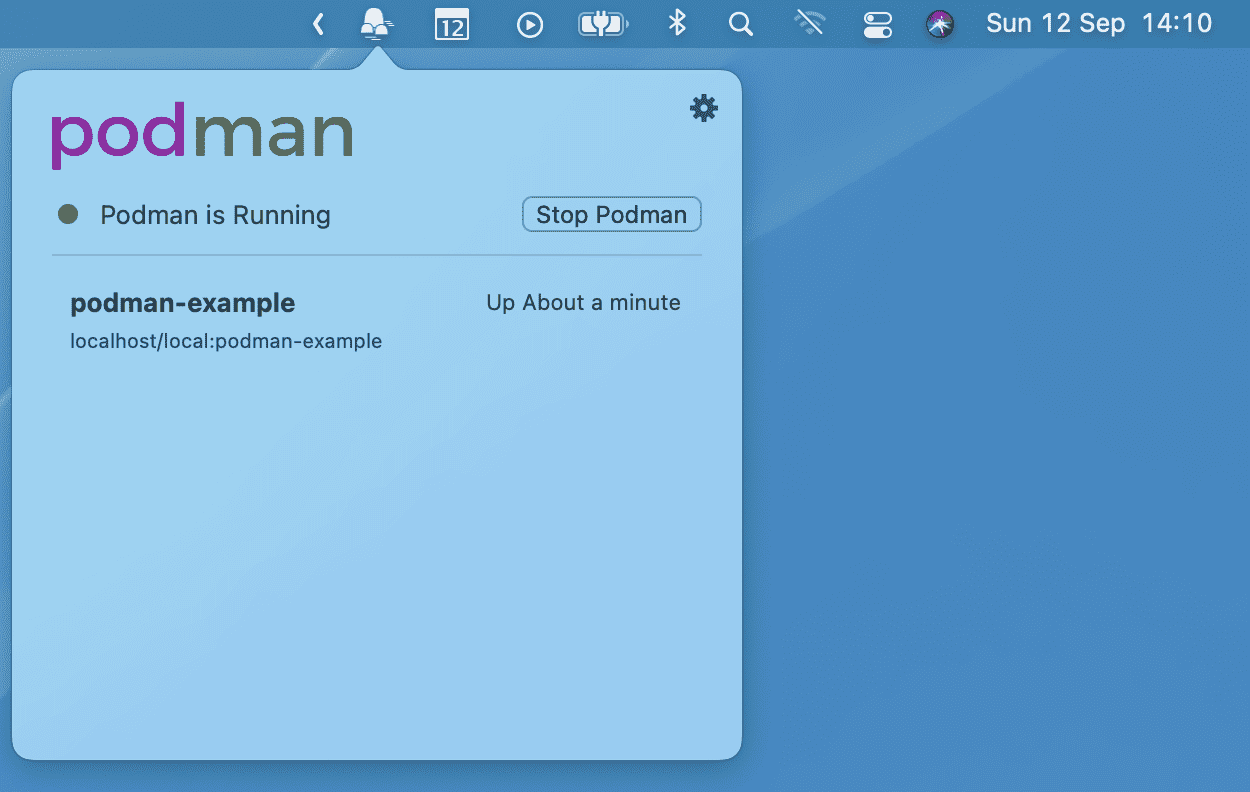
Task: Click the date and time clock
Action: point(1099,23)
